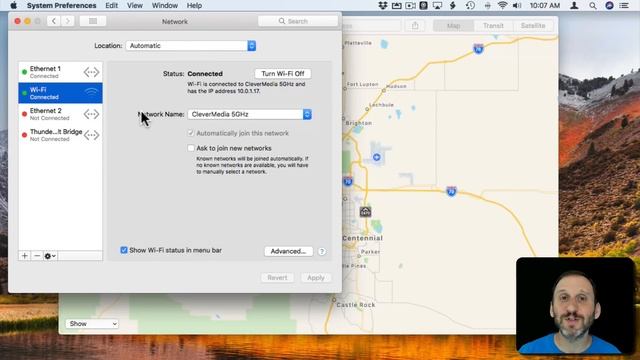The image size is (640, 360).
Task: Open the Time Machine menu bar icon
Action: click(470, 5)
